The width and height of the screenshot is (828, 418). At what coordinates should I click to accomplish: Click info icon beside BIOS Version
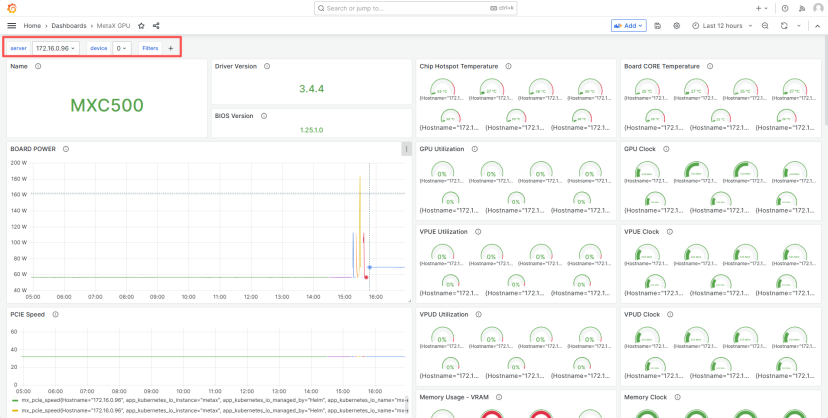(264, 116)
